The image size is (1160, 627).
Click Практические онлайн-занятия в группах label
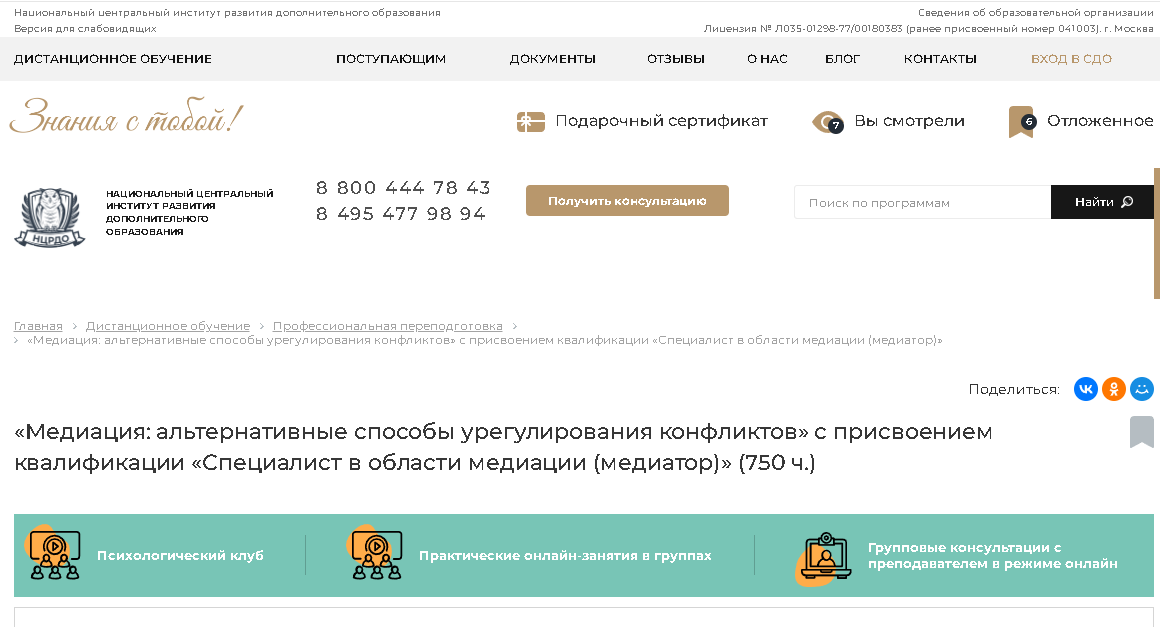click(x=565, y=555)
